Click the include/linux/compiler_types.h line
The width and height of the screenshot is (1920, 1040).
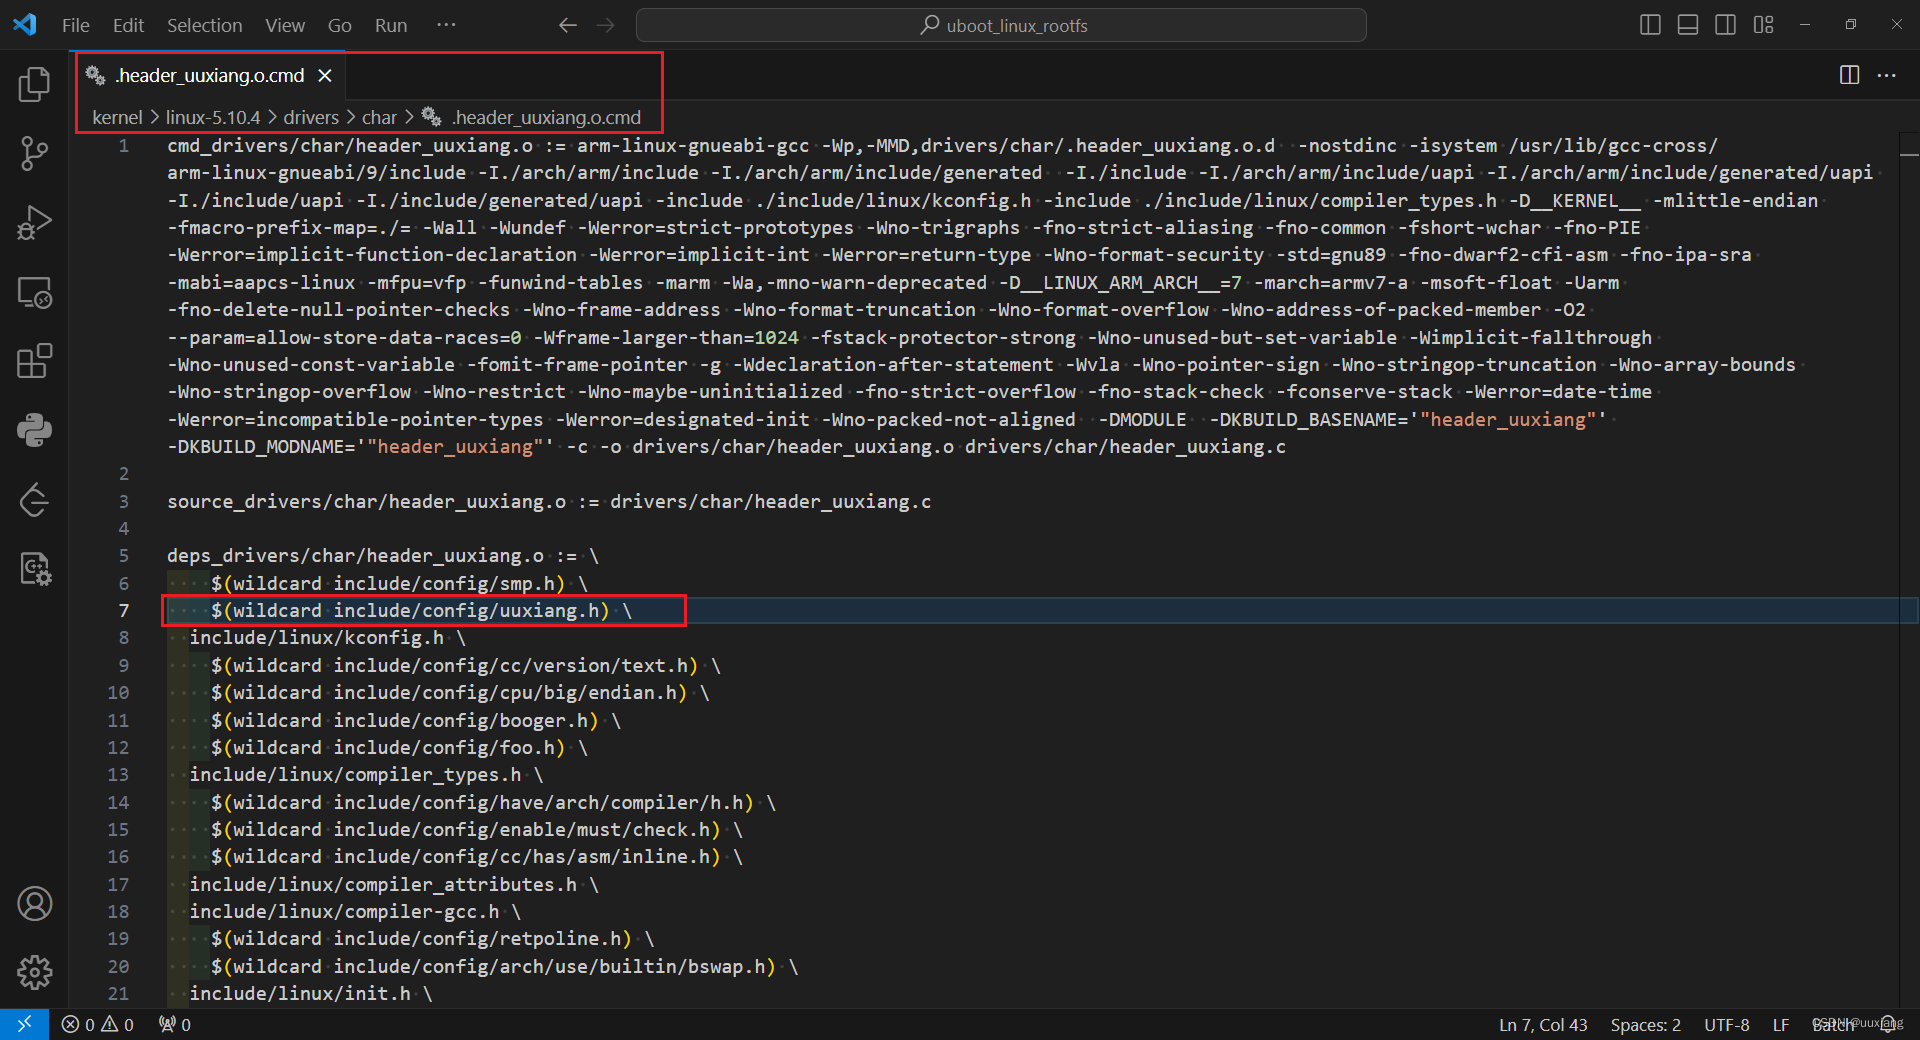tap(366, 774)
